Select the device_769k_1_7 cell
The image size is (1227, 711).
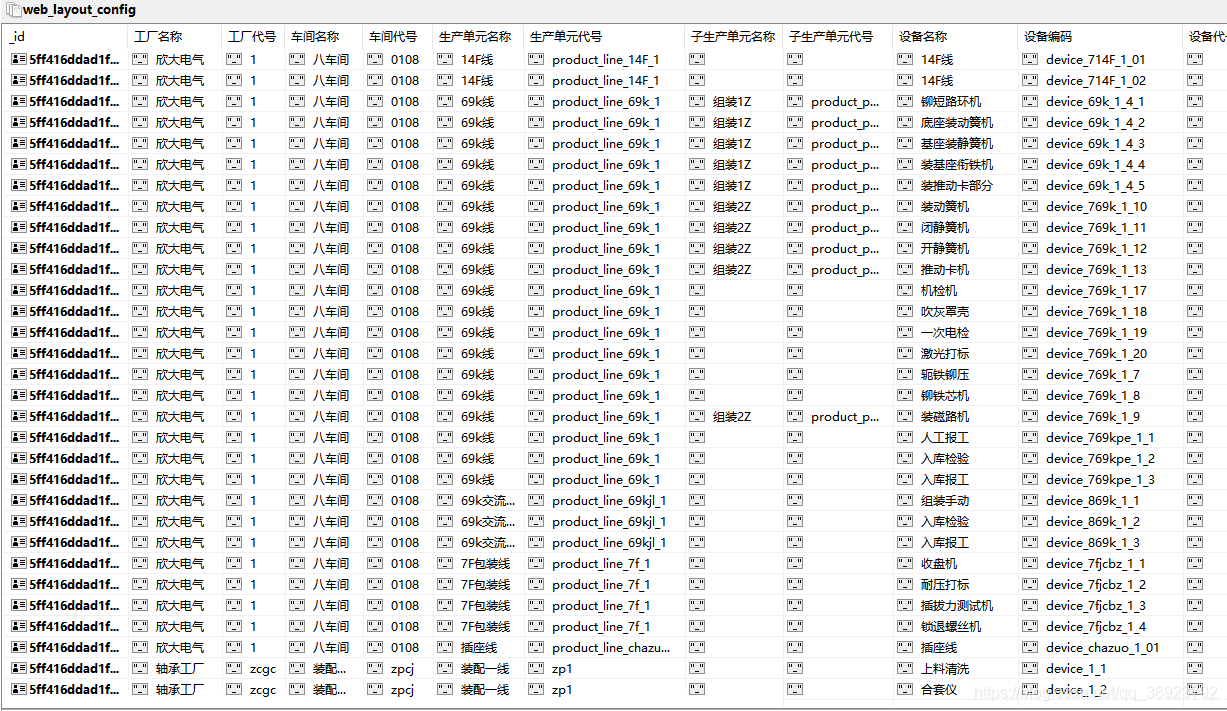point(1093,375)
